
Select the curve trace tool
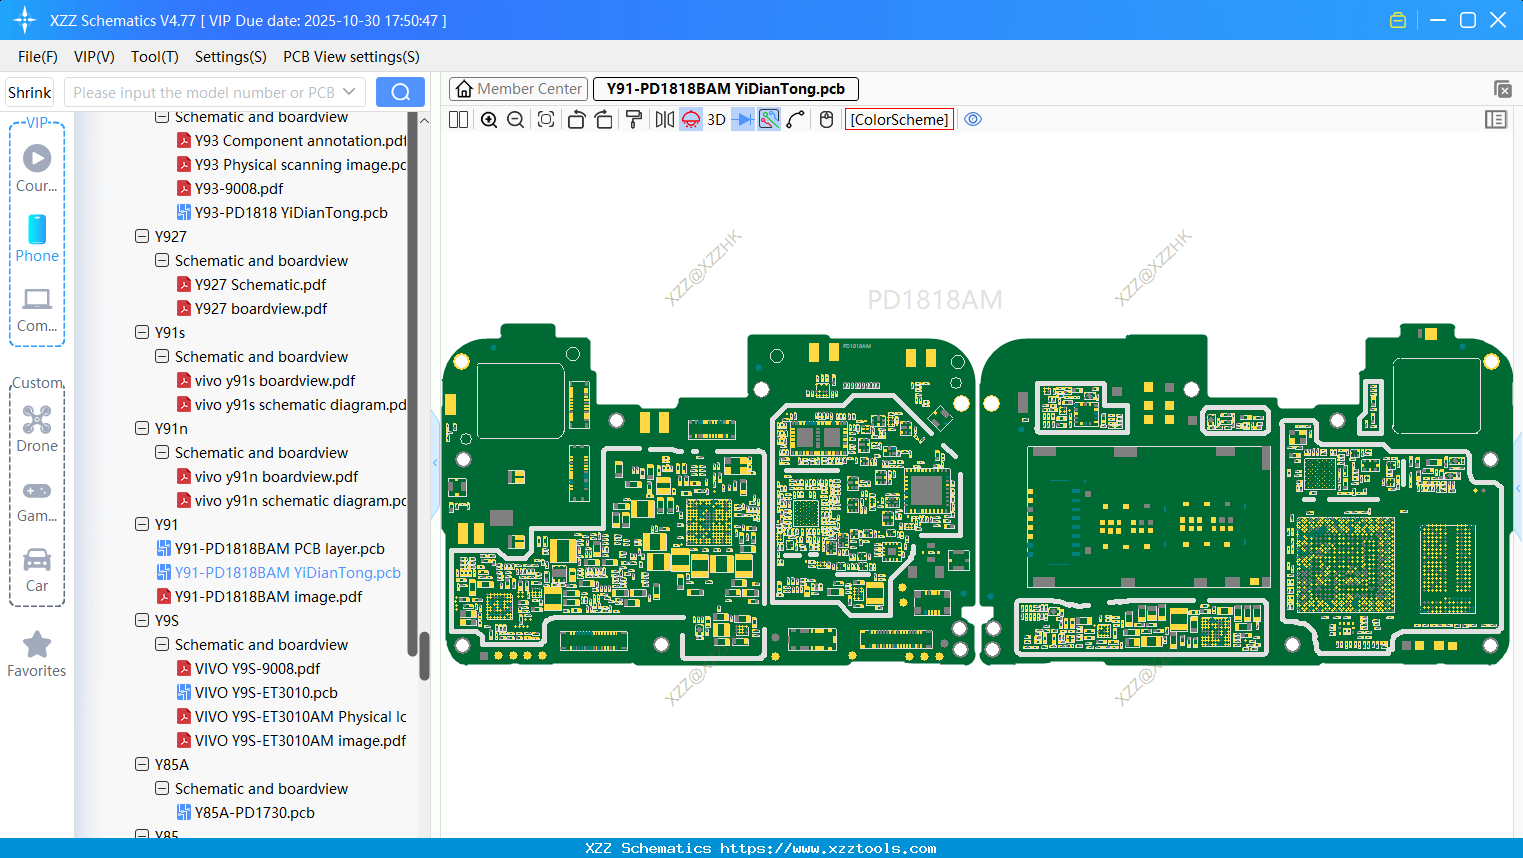(796, 119)
